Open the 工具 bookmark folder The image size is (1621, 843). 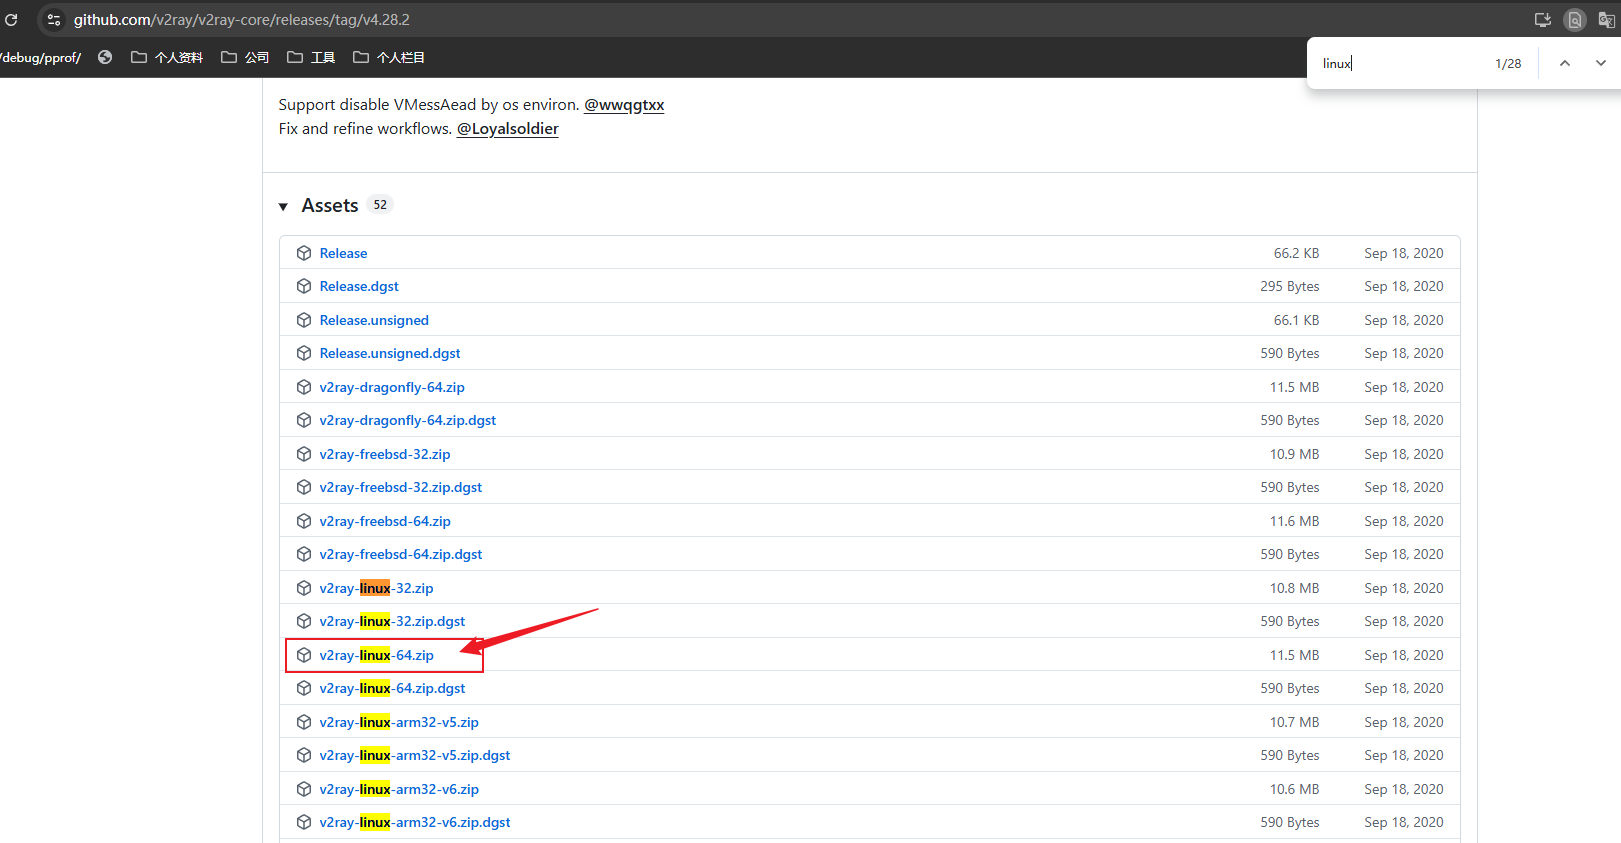click(x=311, y=57)
